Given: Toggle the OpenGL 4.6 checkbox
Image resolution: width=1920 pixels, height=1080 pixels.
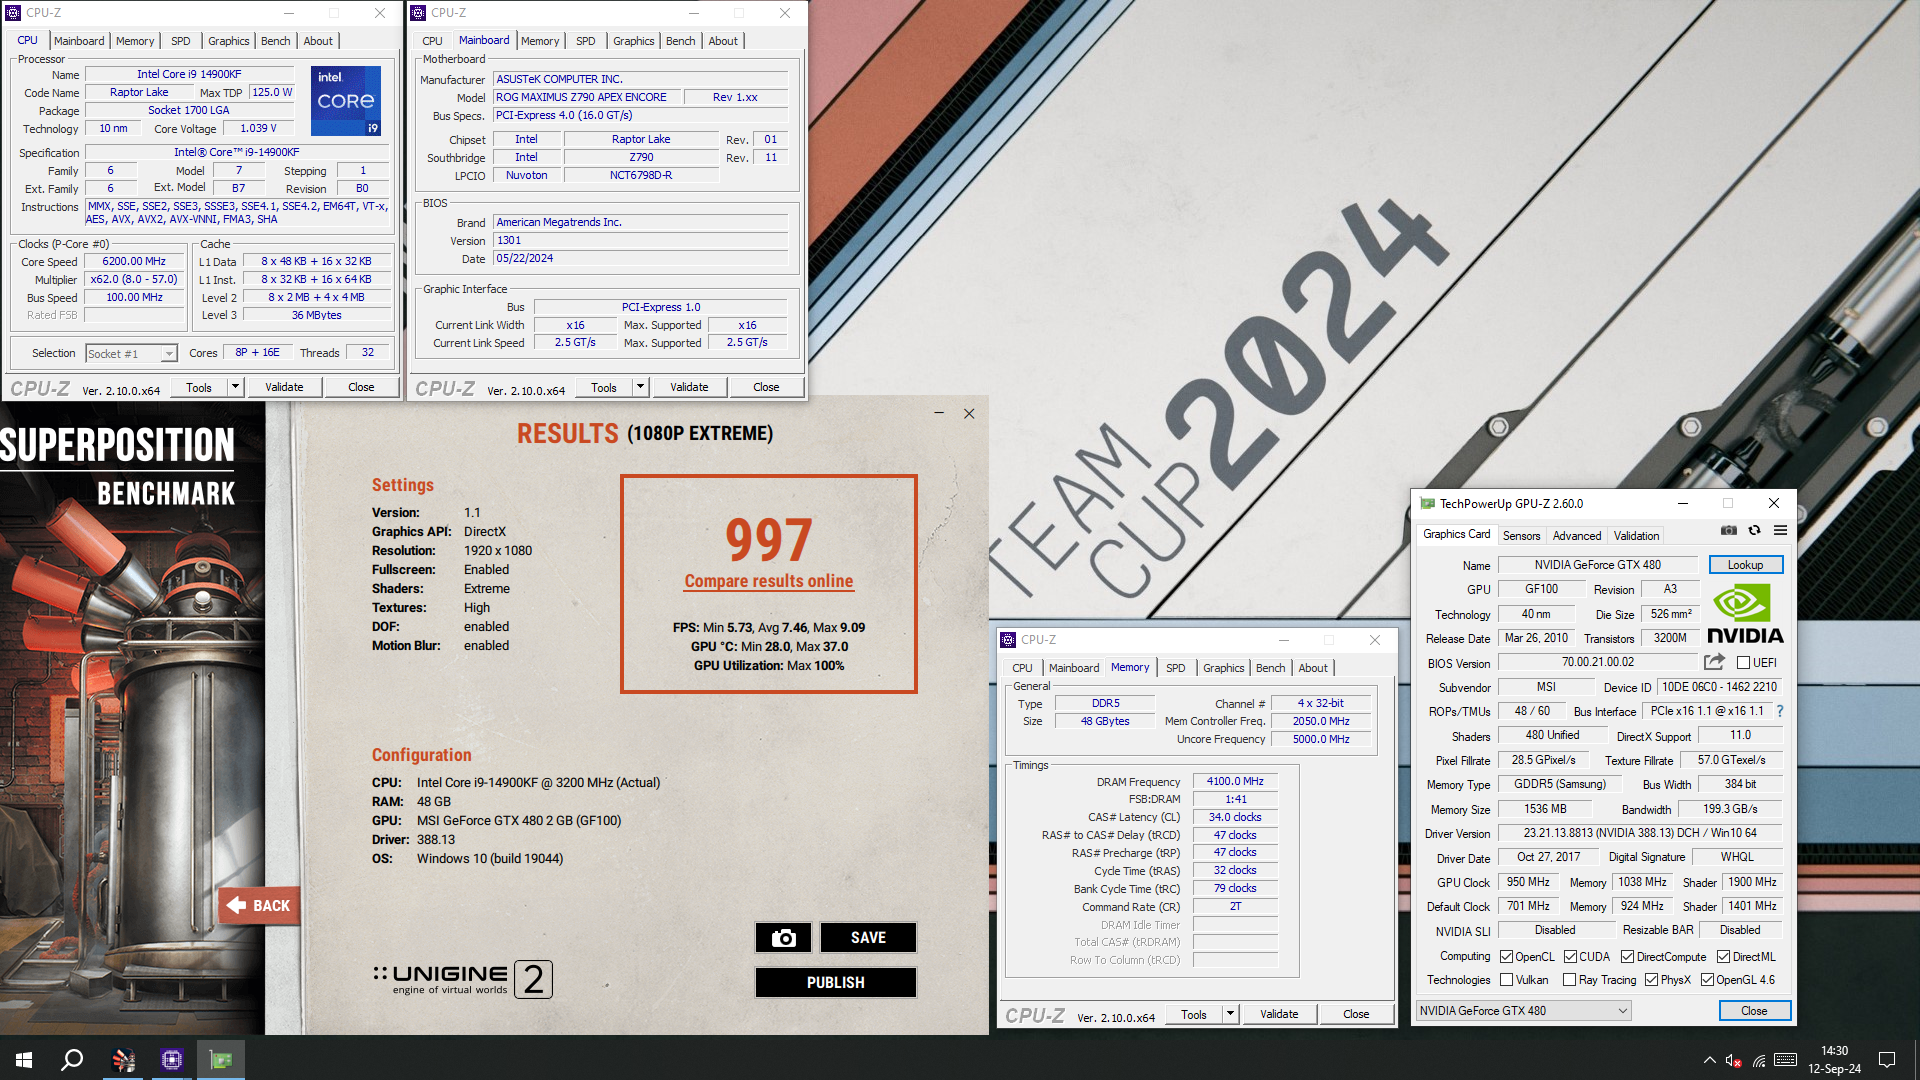Looking at the screenshot, I should [1707, 980].
